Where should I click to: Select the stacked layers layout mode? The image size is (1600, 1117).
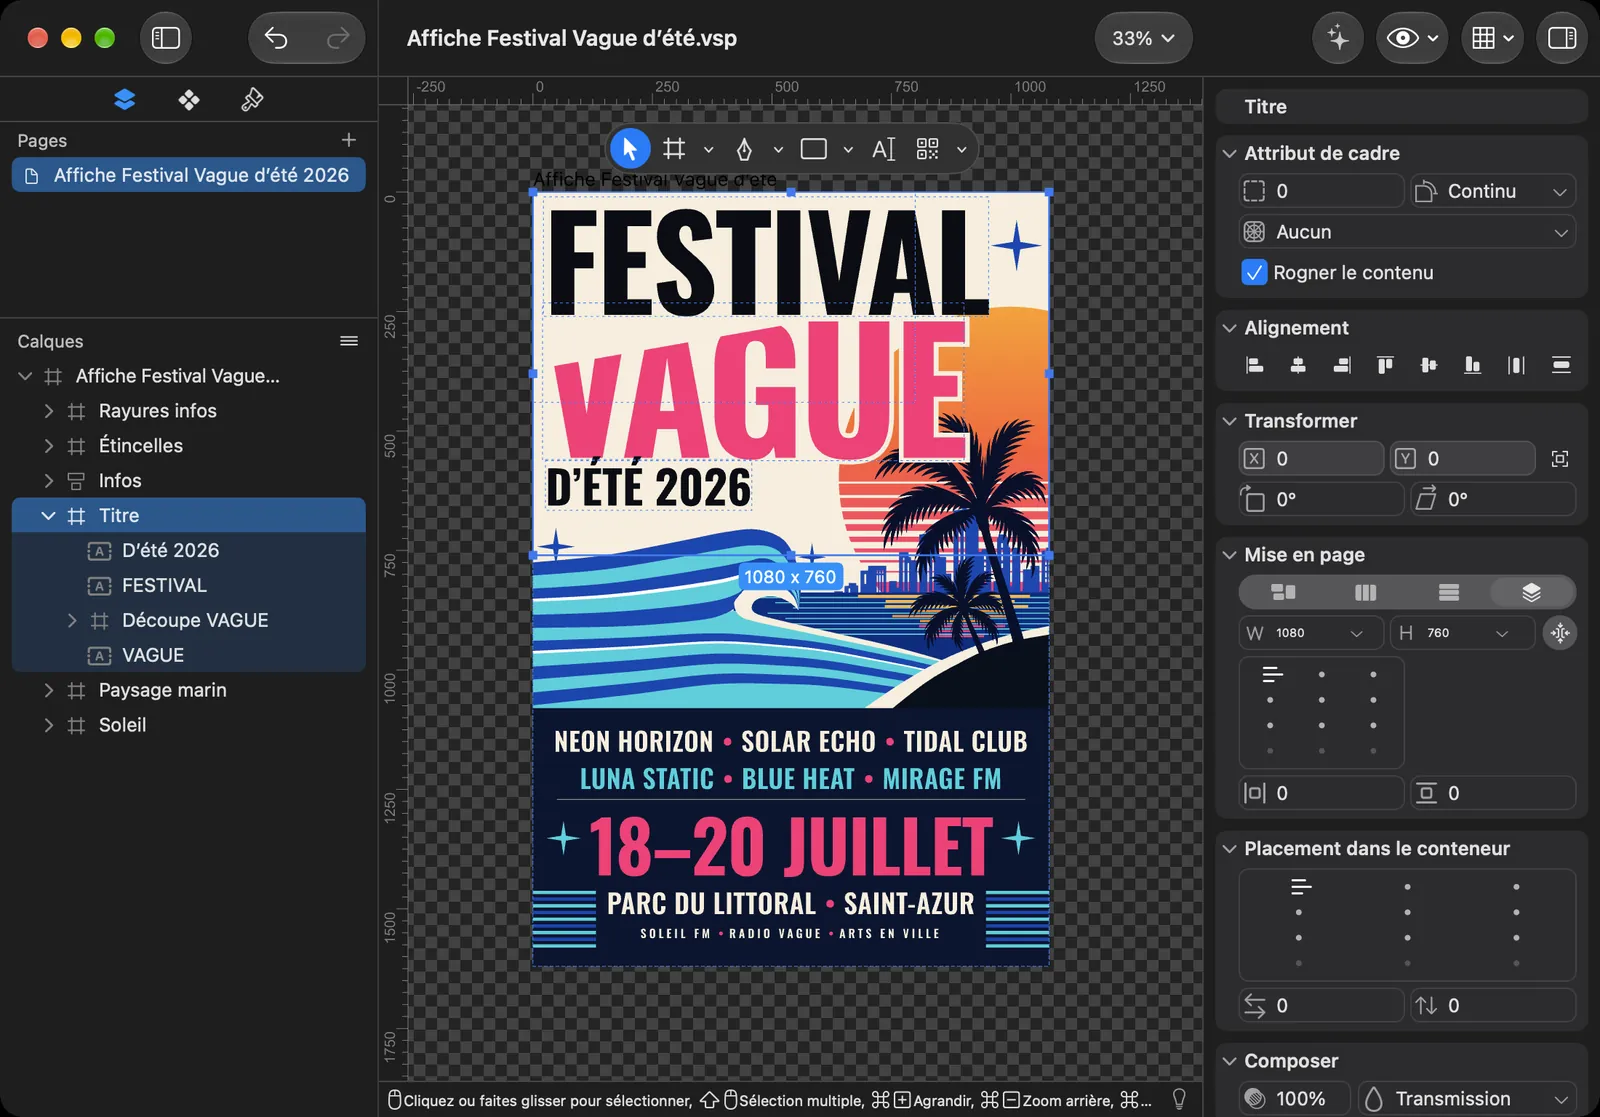click(1531, 593)
